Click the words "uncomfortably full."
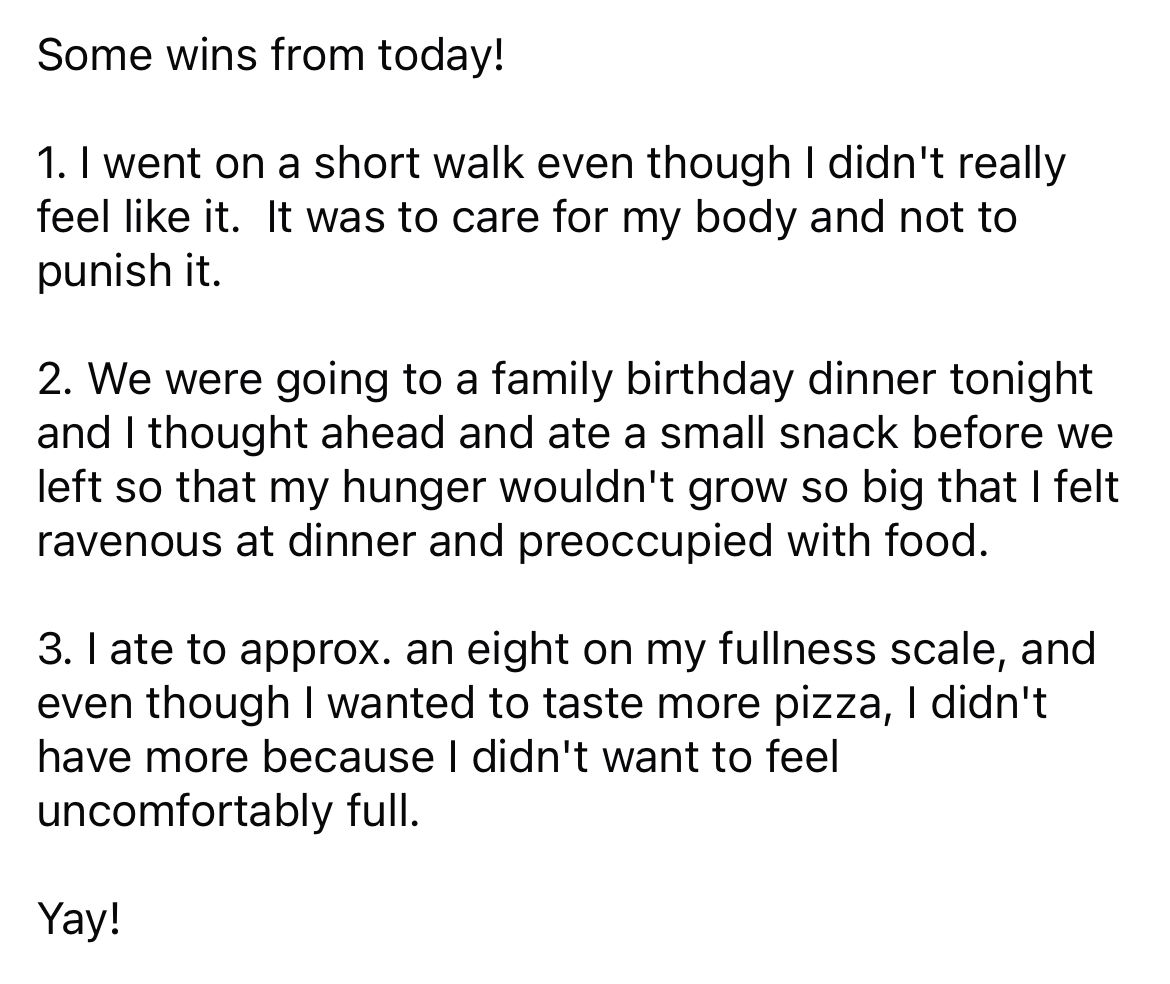Viewport: 1170px width, 984px height. (224, 812)
